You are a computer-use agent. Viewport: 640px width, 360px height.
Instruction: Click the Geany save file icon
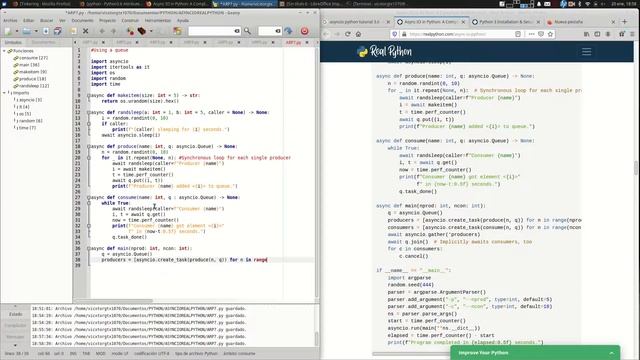coord(46,31)
